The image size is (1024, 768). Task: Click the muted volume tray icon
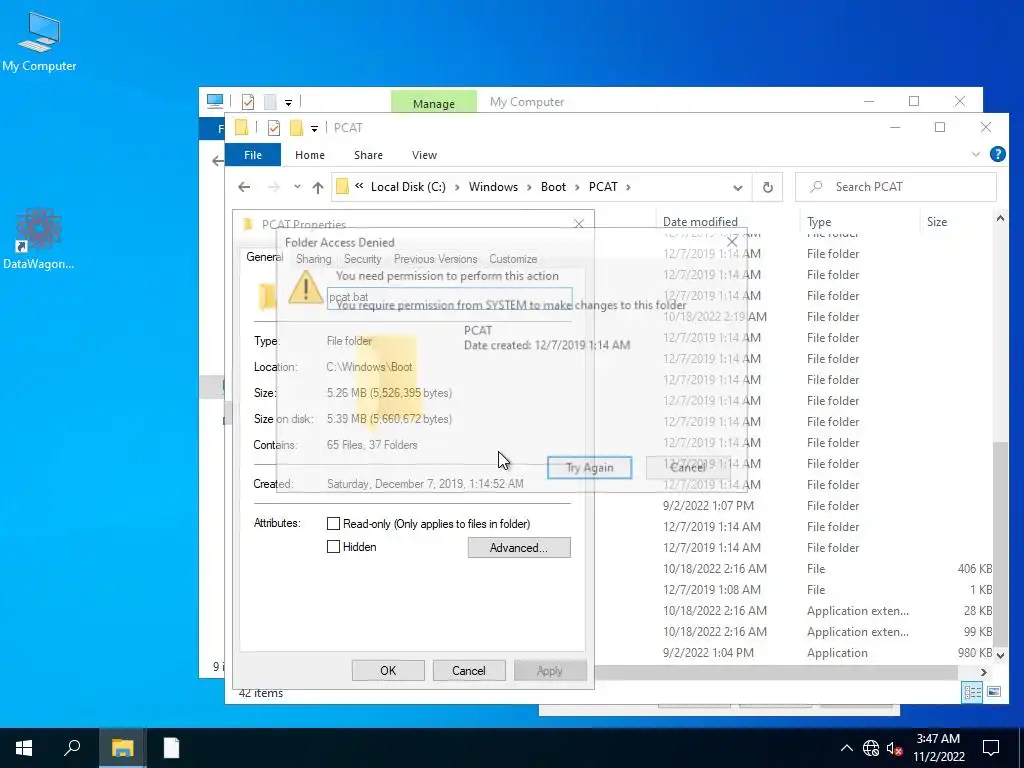(x=894, y=748)
